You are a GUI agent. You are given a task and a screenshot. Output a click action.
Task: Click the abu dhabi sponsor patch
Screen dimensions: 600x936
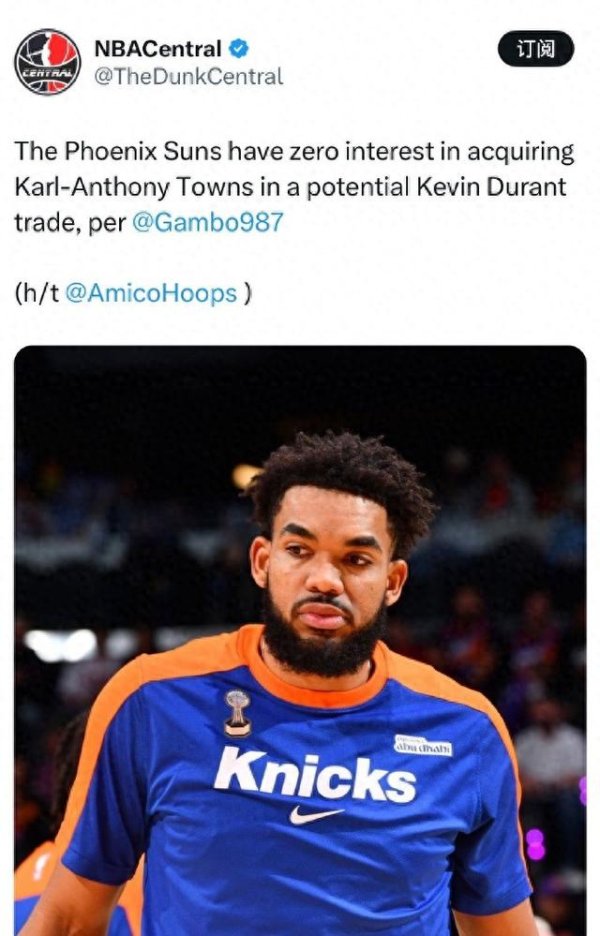(x=423, y=746)
